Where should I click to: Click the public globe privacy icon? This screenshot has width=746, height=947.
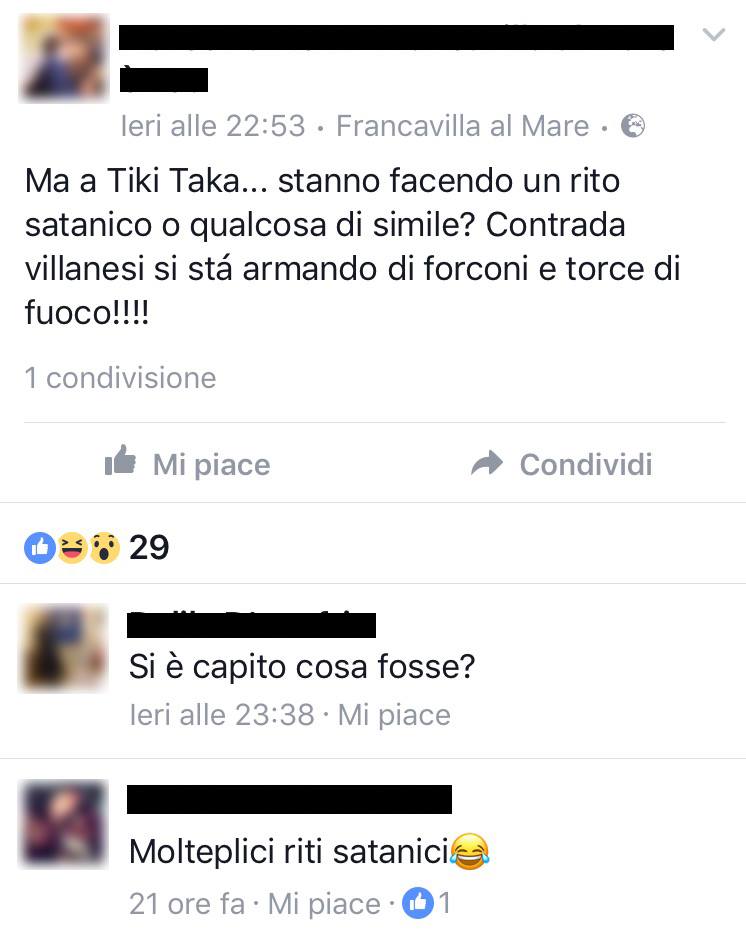point(632,126)
